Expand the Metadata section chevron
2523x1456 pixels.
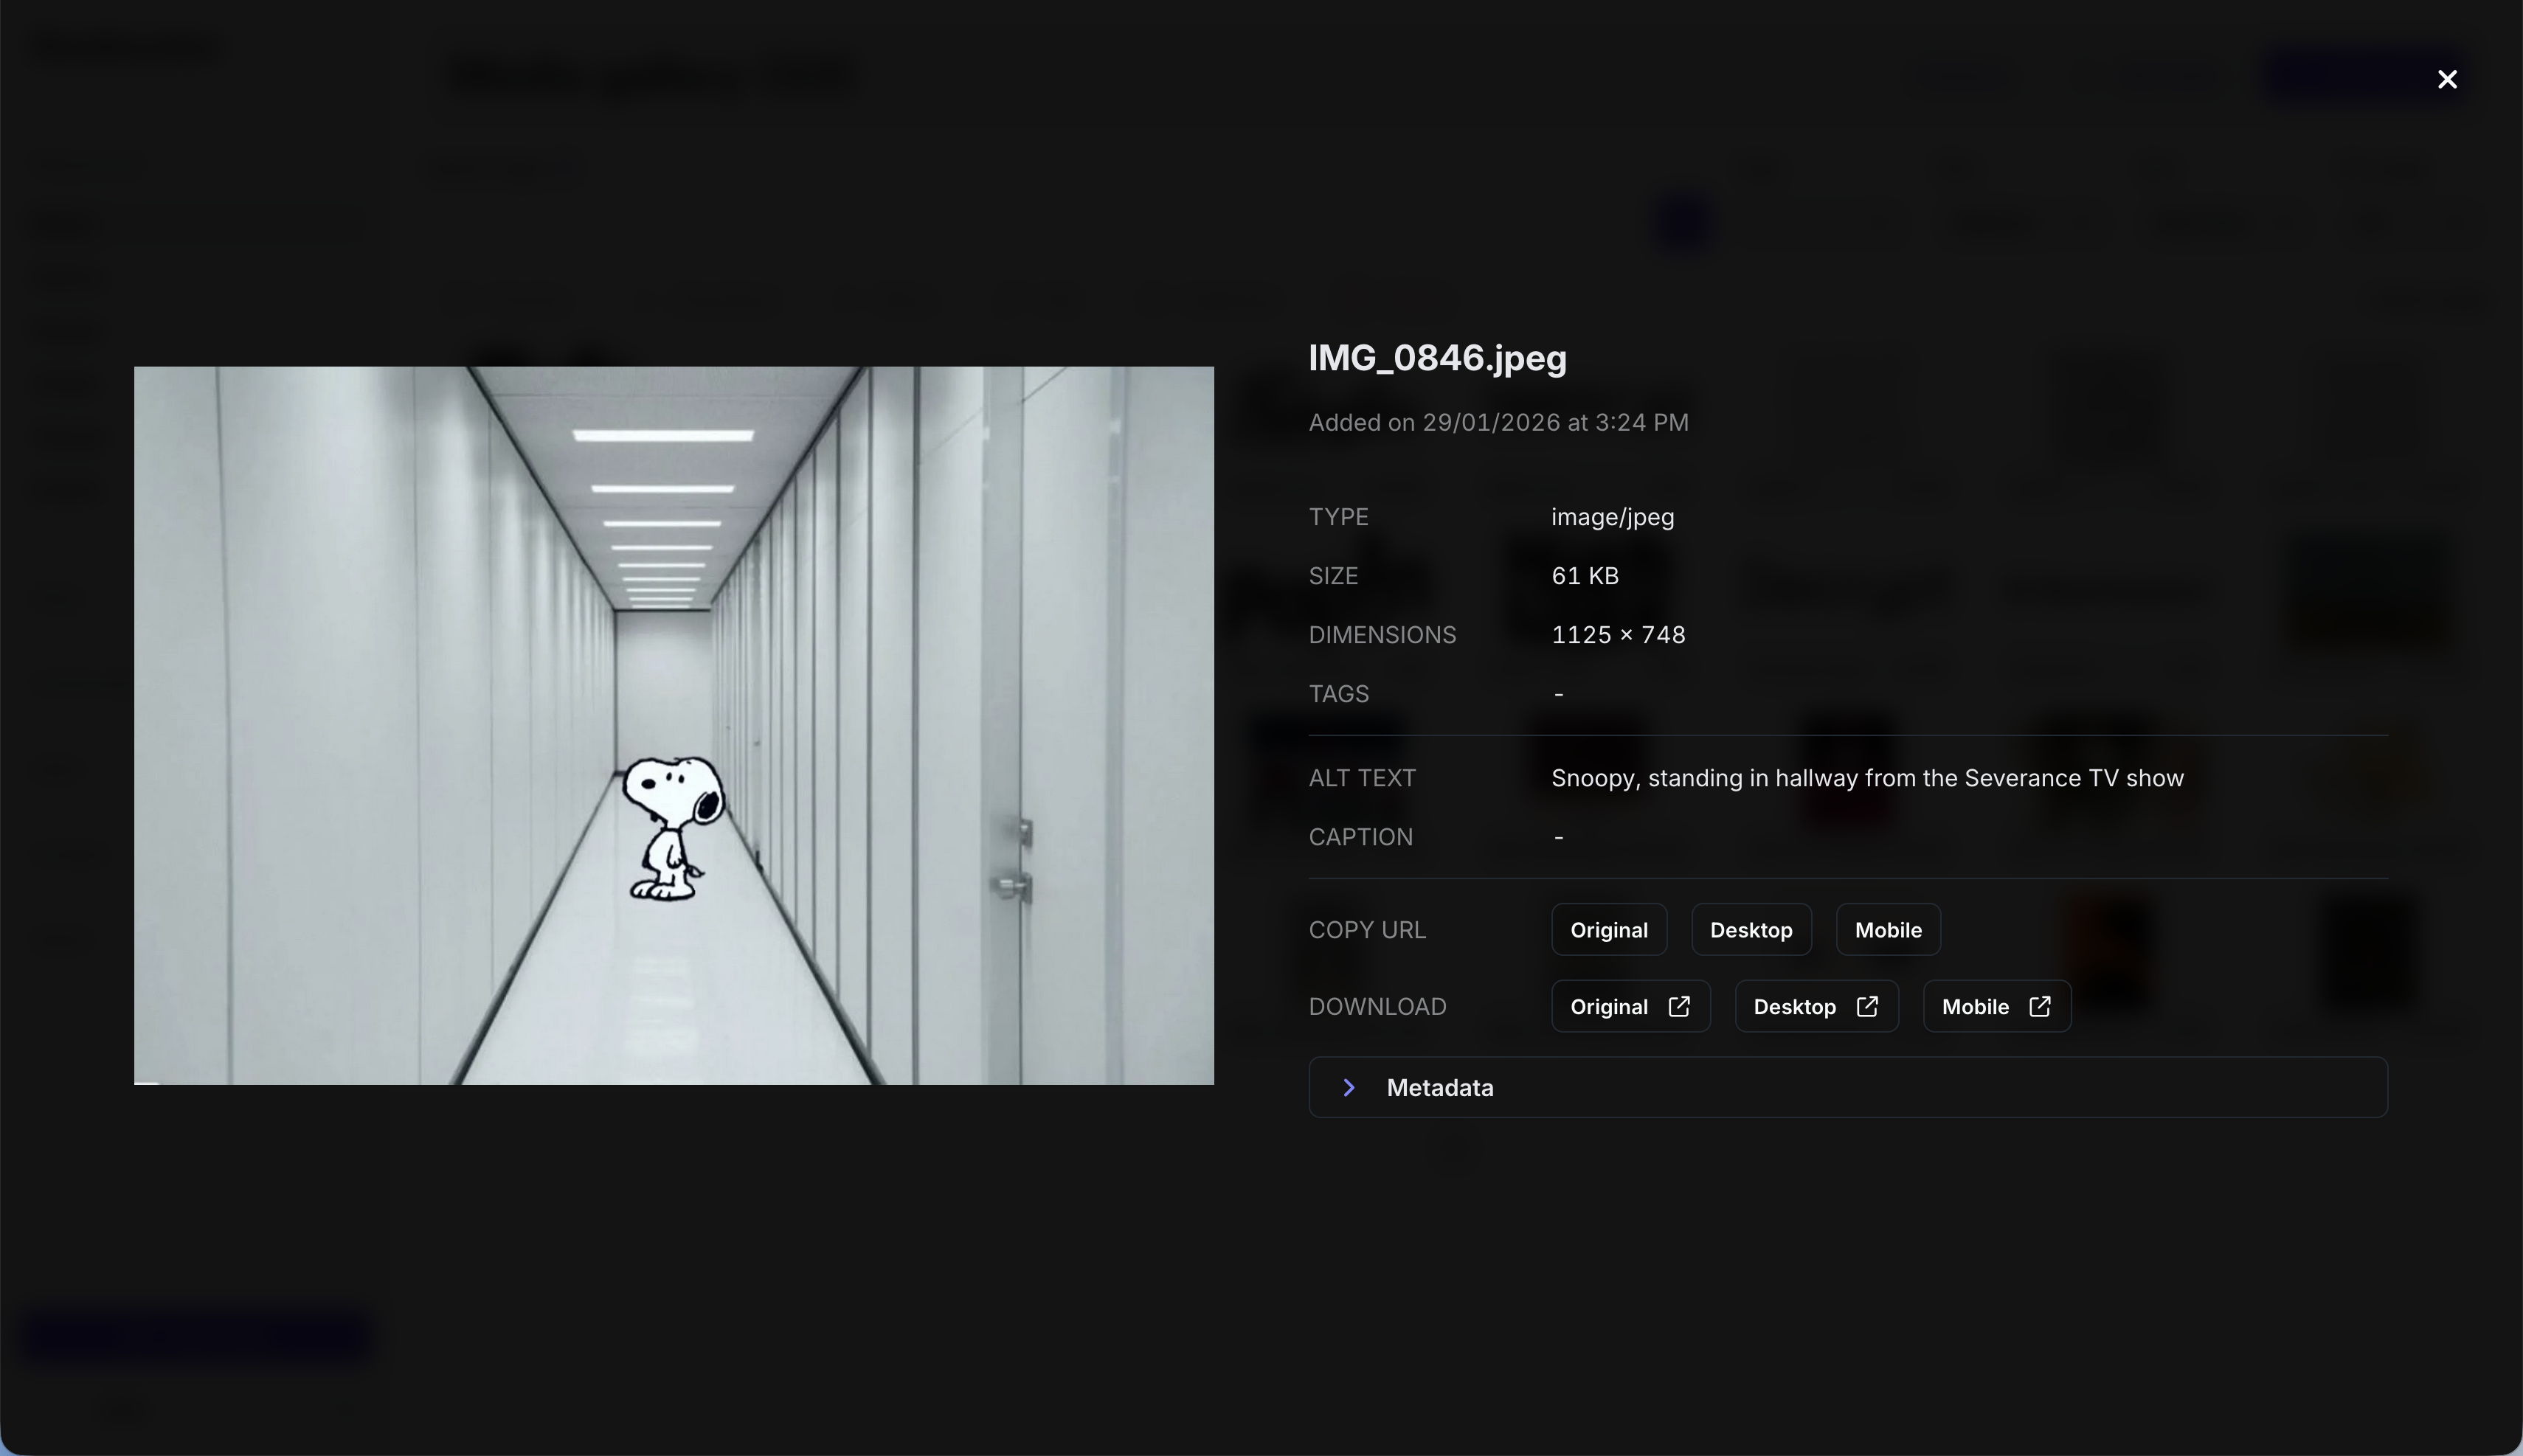1349,1087
